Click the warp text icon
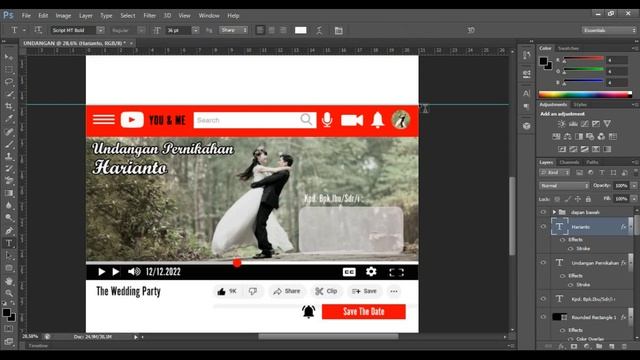Viewport: 640px width, 360px height. tap(319, 30)
